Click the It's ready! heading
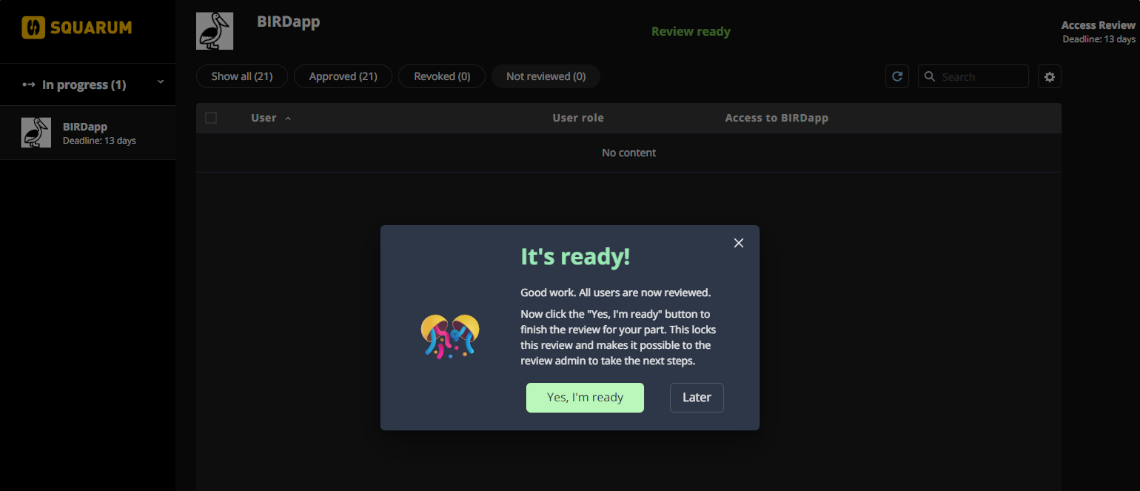The width and height of the screenshot is (1140, 491). tap(575, 257)
